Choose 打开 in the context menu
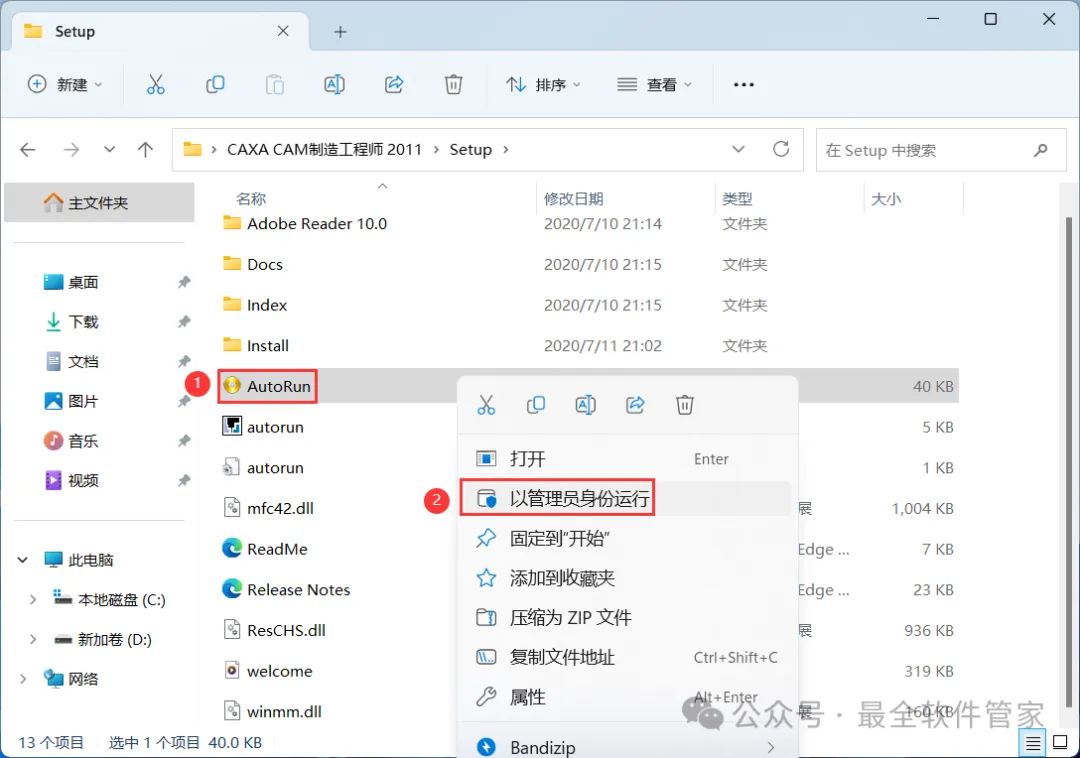 (x=627, y=459)
